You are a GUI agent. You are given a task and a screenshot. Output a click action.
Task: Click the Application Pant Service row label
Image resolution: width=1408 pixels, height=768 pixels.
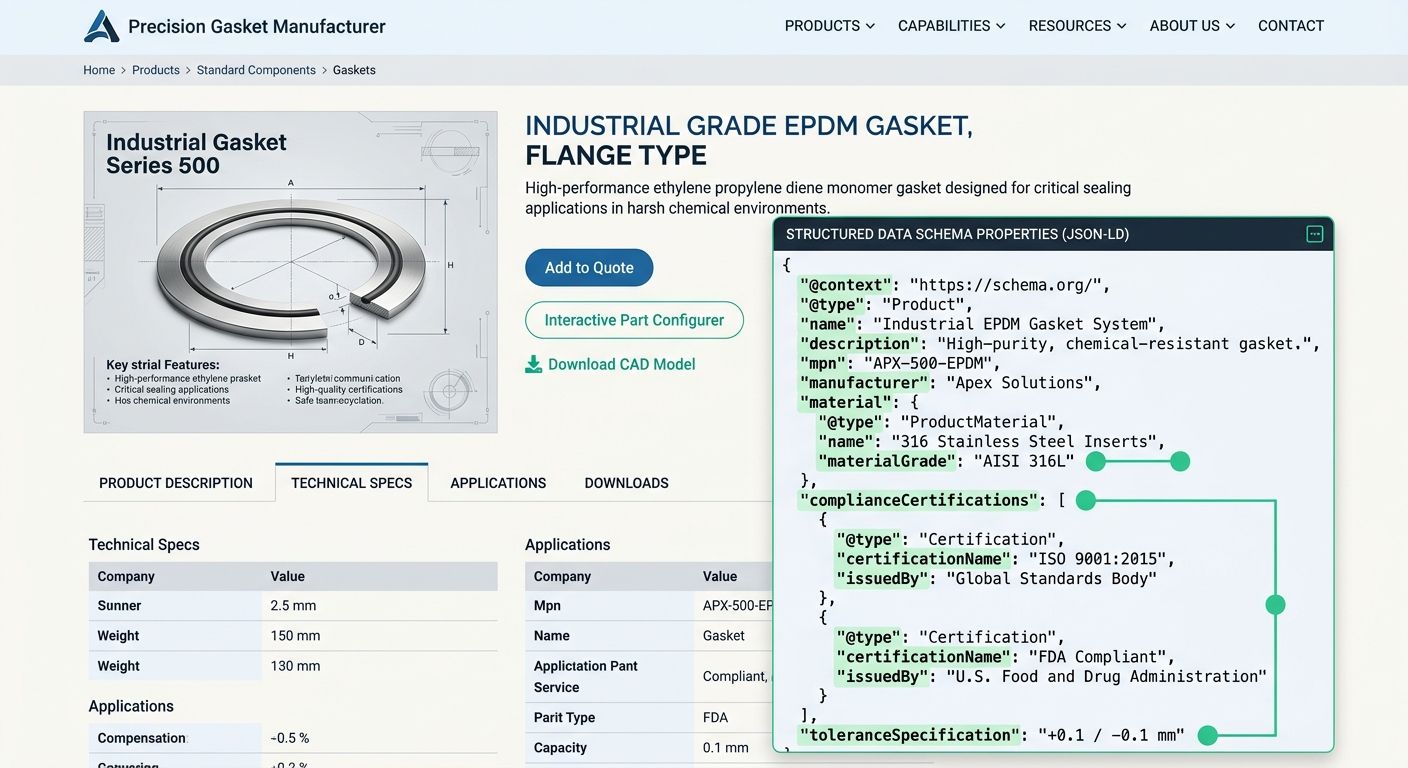(x=586, y=677)
